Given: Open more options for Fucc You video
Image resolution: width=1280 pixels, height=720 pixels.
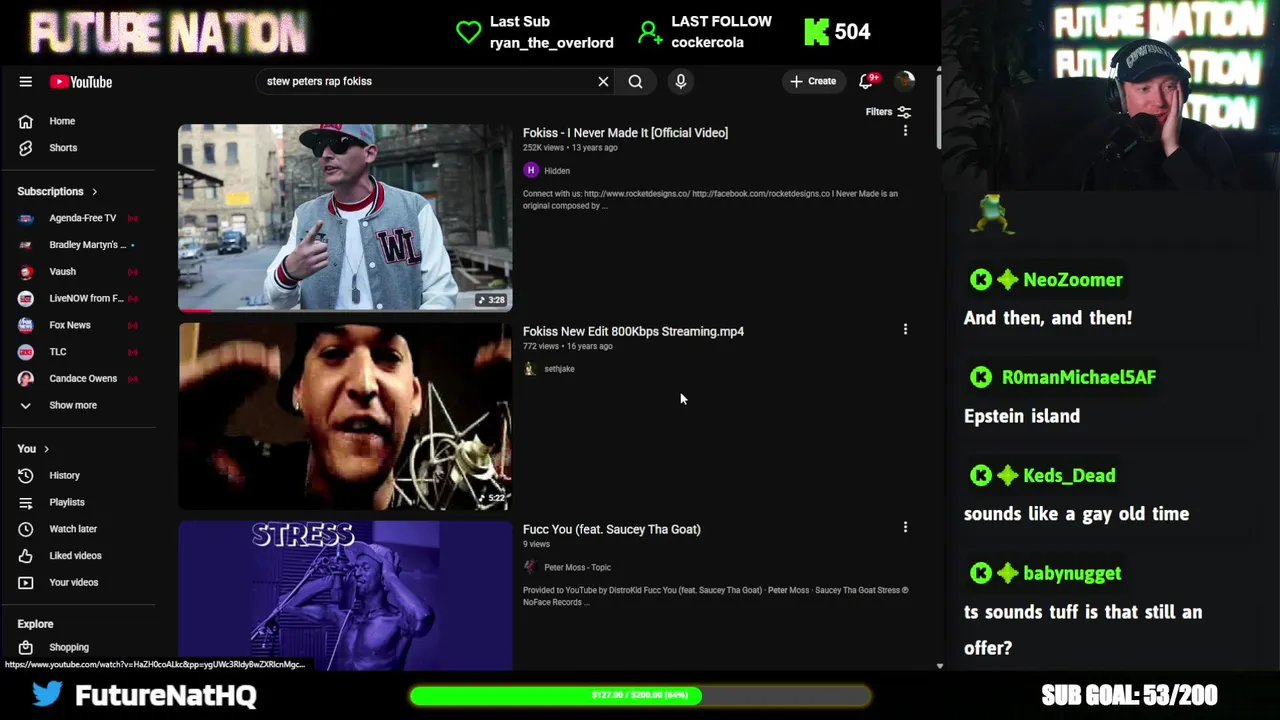Looking at the screenshot, I should point(905,527).
